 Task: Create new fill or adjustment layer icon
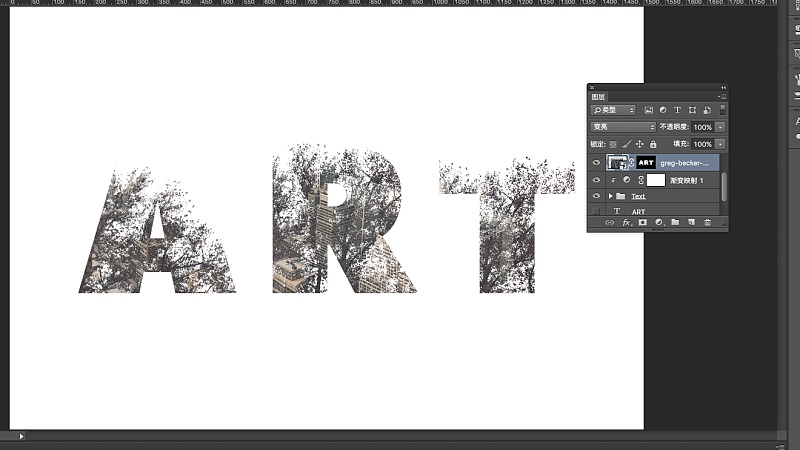(x=659, y=222)
